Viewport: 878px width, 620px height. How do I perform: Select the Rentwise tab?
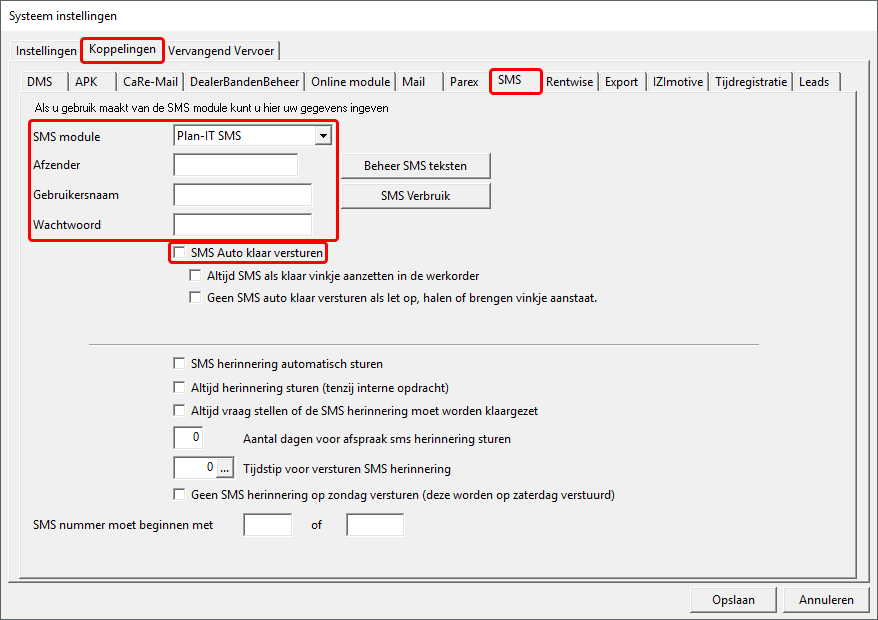(x=569, y=81)
